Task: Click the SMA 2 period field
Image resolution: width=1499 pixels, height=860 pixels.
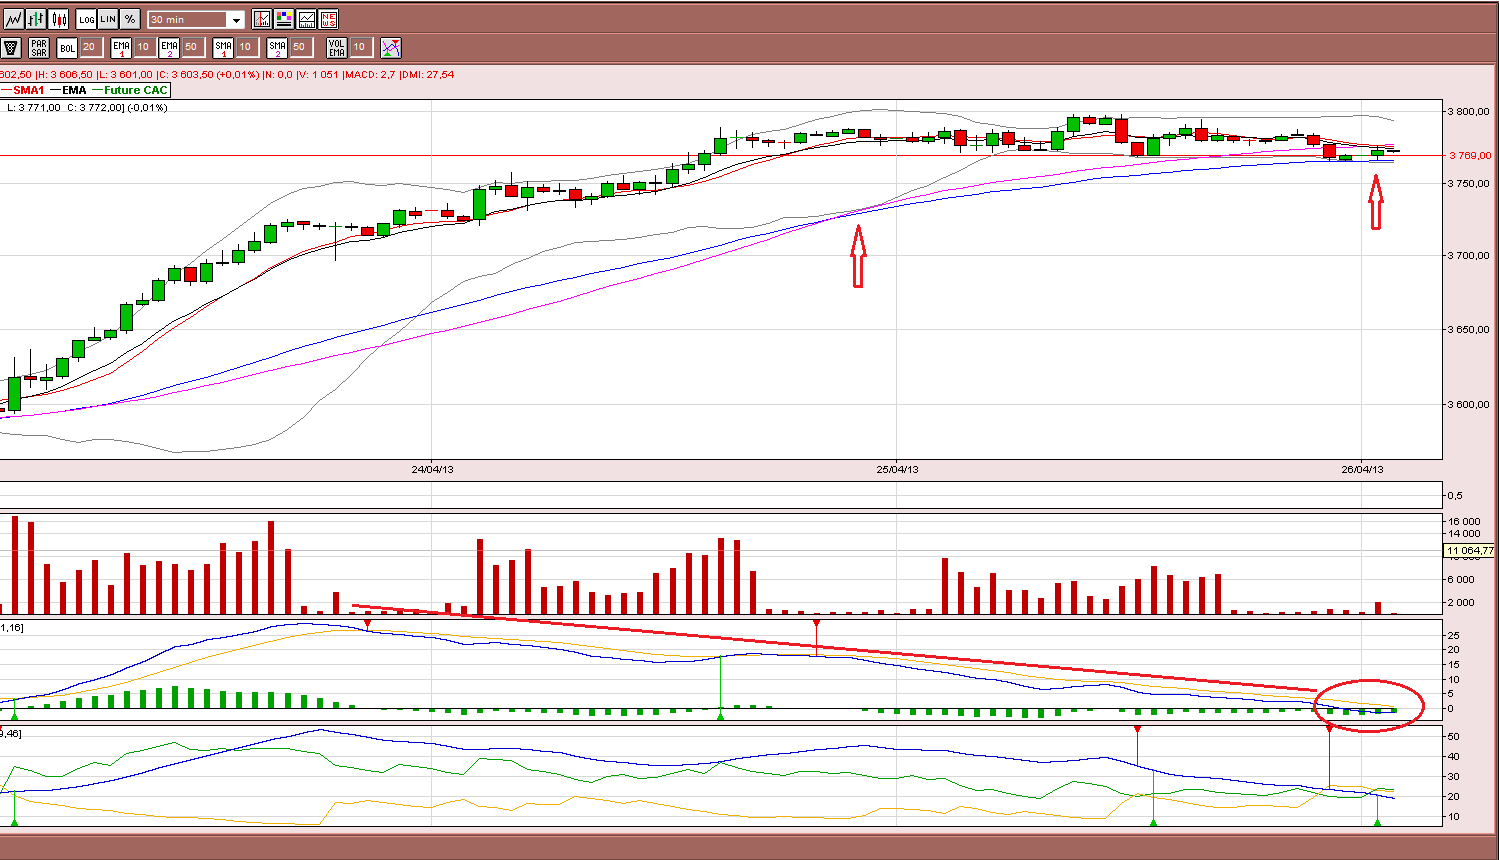Action: [x=300, y=47]
